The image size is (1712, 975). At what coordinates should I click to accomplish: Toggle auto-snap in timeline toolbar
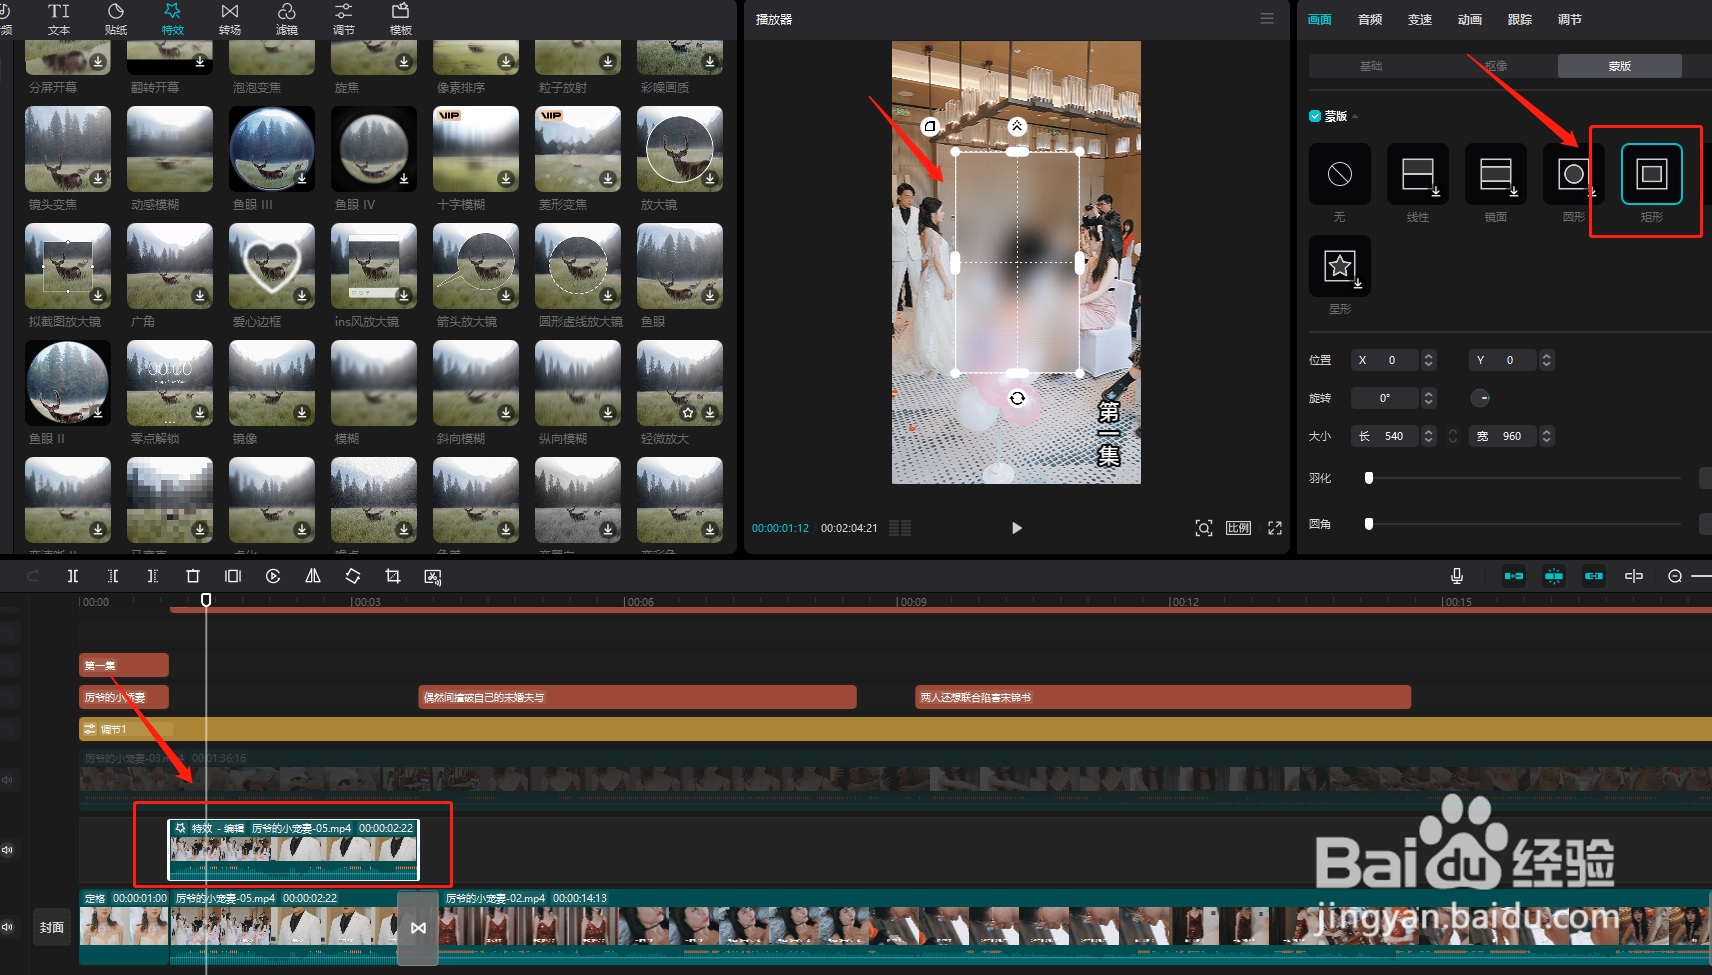coord(1554,576)
